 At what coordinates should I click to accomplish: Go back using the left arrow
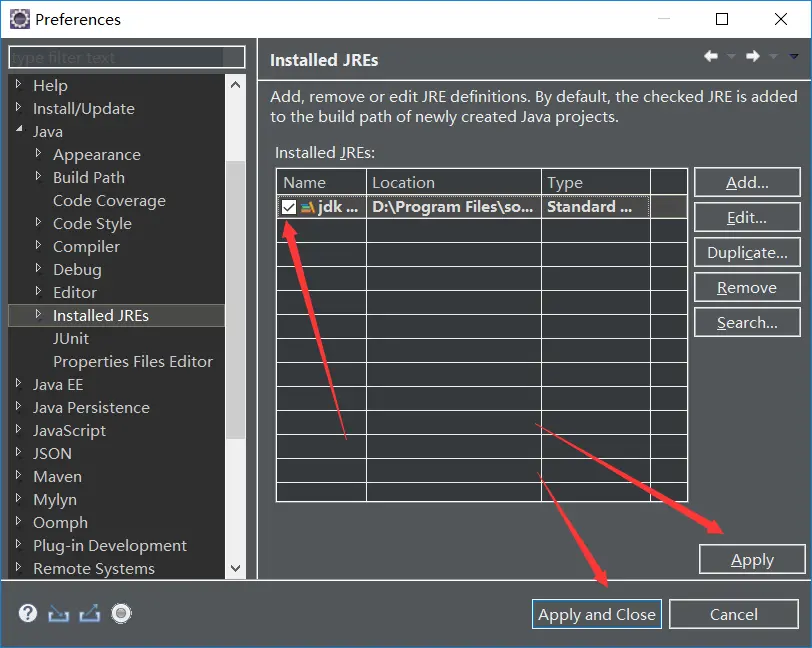710,56
